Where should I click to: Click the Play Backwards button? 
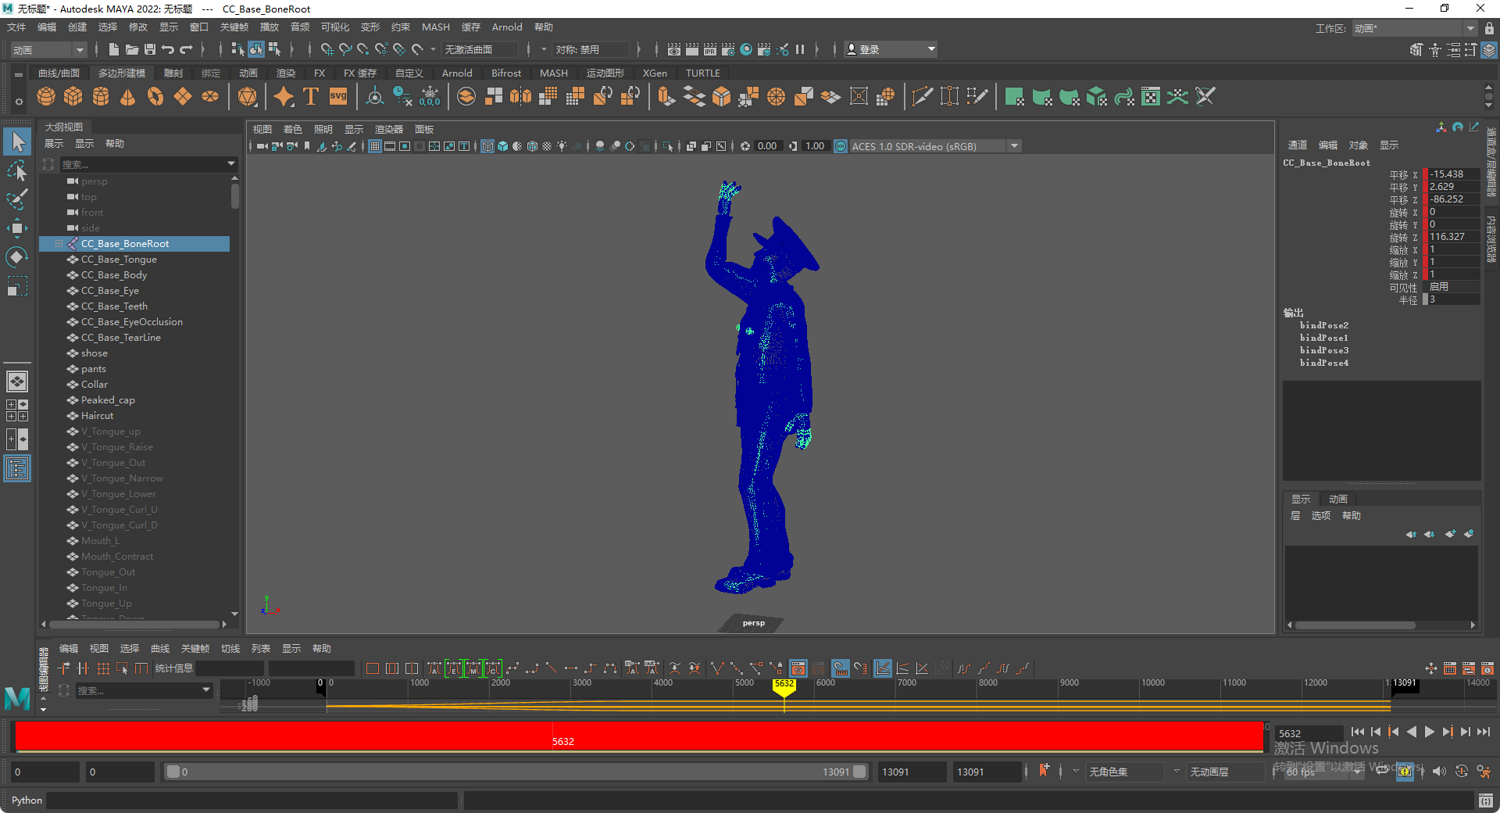tap(1411, 732)
